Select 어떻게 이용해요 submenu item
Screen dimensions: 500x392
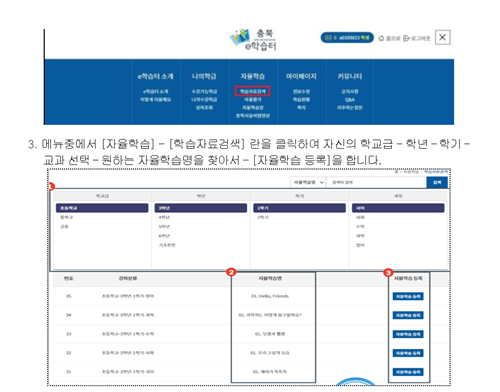coord(155,99)
